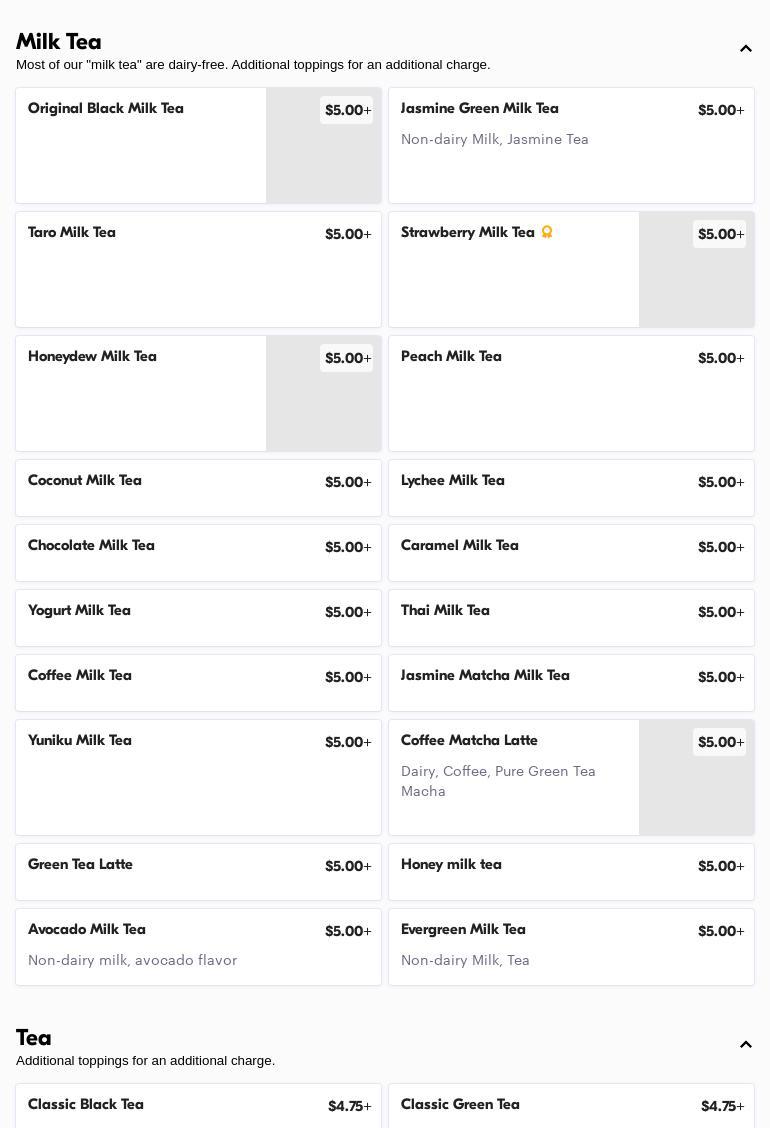Collapse the Milk Tea section chevron

pos(746,49)
